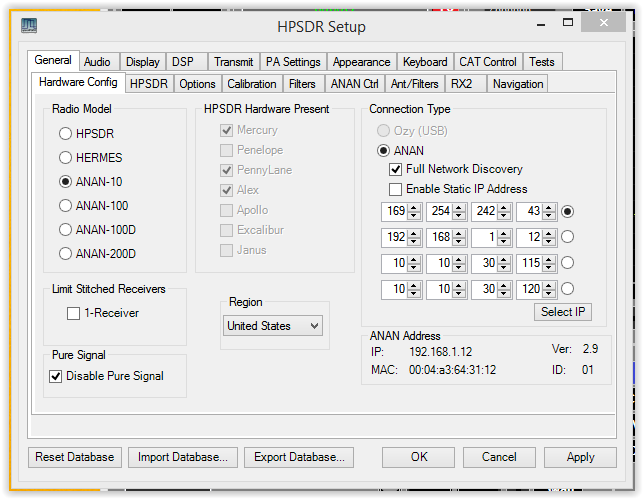
Task: Go to the Appearance tab
Action: [x=361, y=62]
